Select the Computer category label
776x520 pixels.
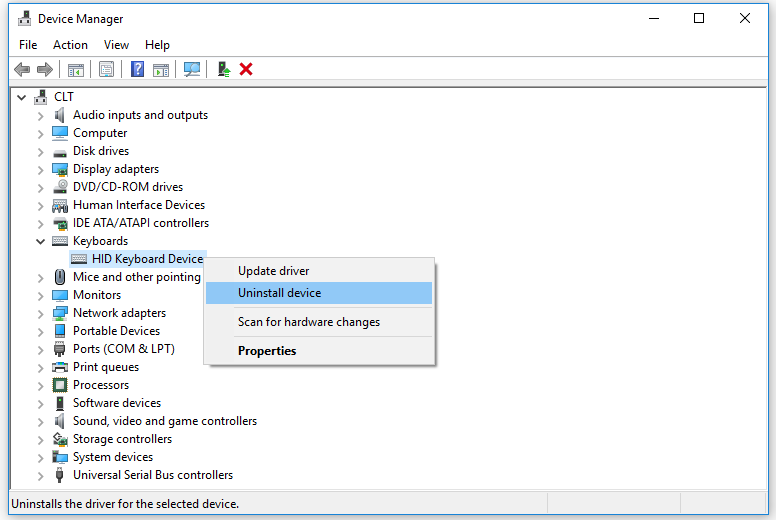[x=100, y=133]
